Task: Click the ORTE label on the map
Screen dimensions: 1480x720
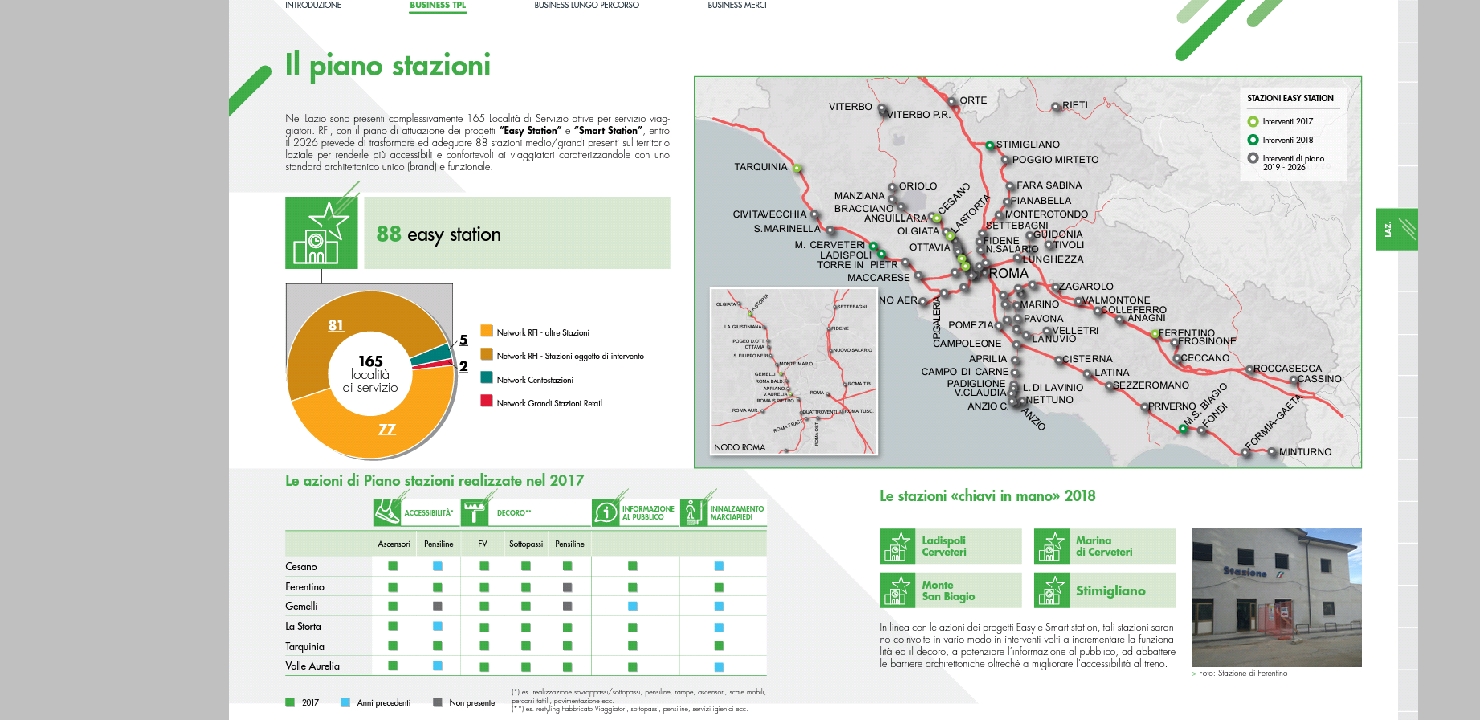Action: [x=972, y=101]
